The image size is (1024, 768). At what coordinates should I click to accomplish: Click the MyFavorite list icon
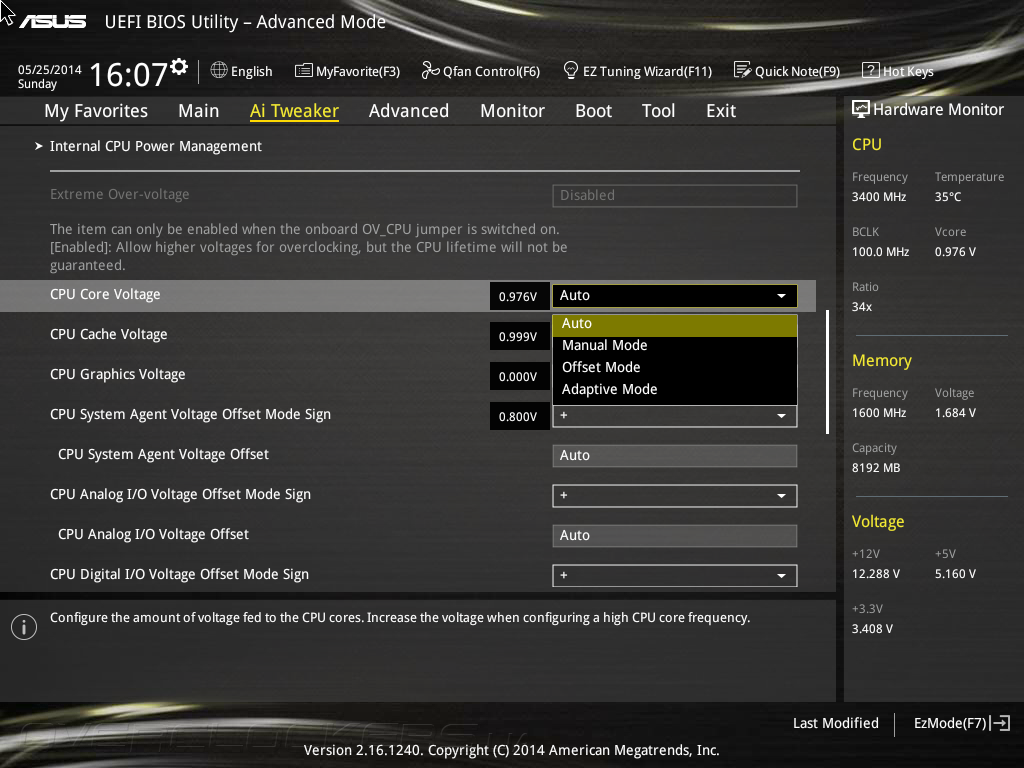[303, 71]
